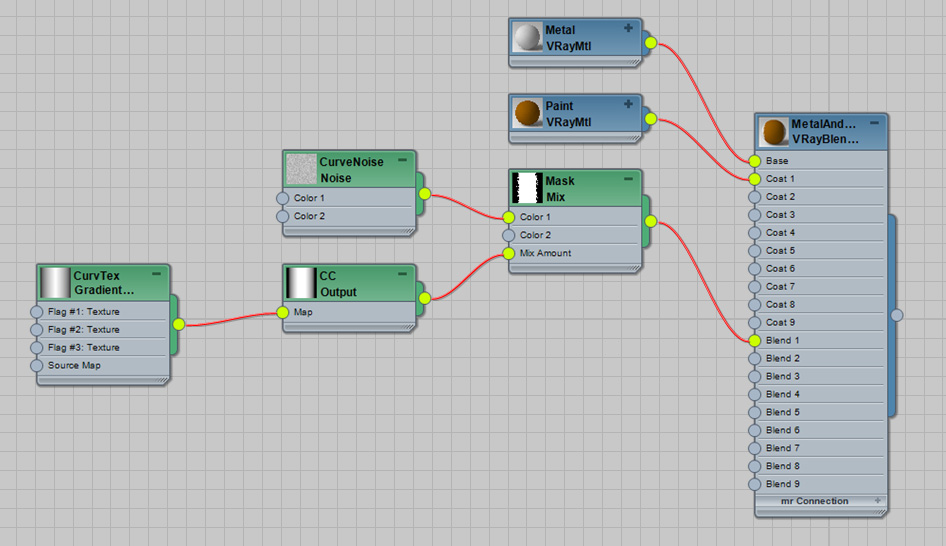
Task: Click the Base input socket
Action: [755, 161]
